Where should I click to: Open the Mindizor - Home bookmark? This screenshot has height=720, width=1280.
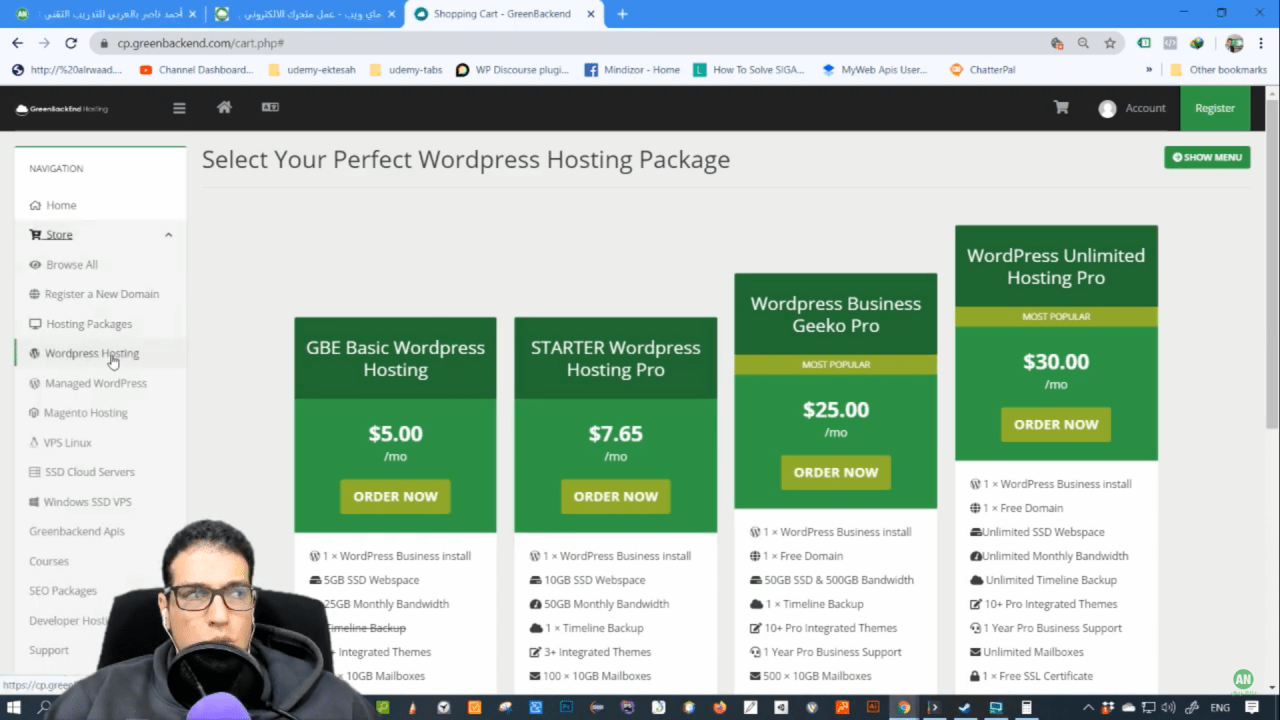(x=632, y=70)
